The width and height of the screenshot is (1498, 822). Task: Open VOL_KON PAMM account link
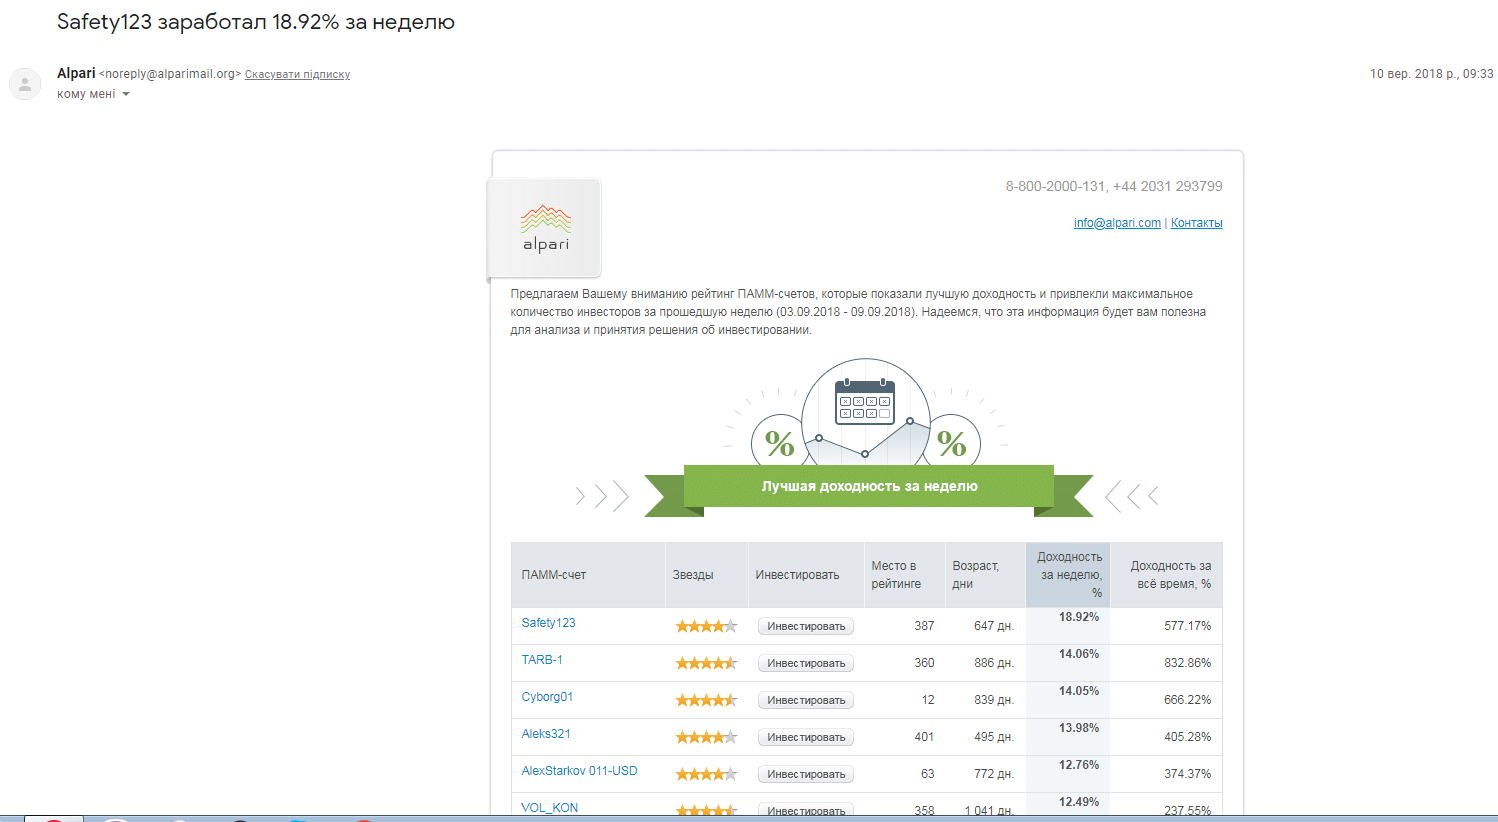point(549,808)
